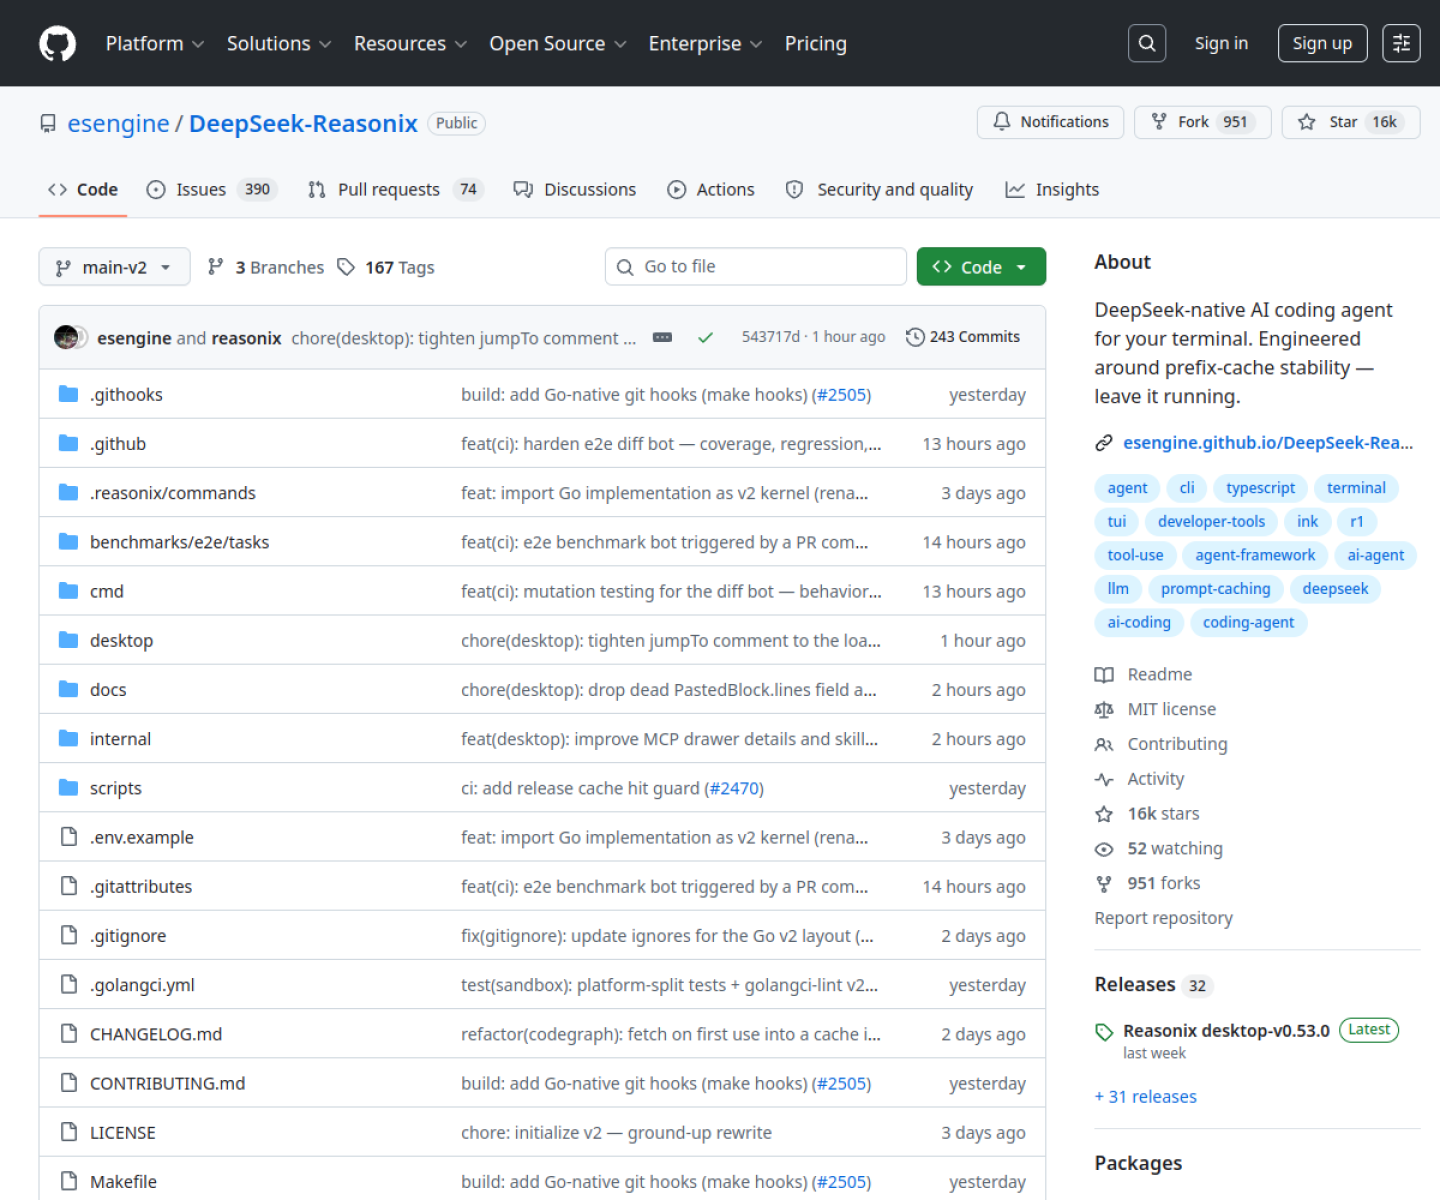
Task: Click the branches icon beside 3 Branches
Action: click(x=215, y=267)
